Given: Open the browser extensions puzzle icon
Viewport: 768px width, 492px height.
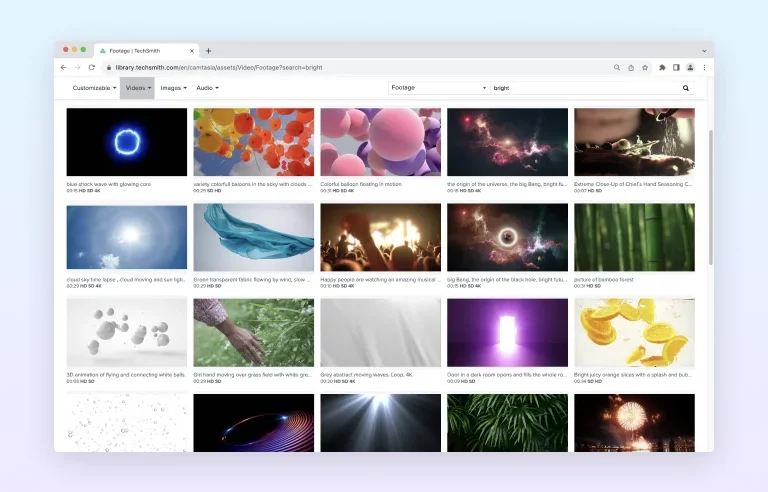Looking at the screenshot, I should [662, 68].
